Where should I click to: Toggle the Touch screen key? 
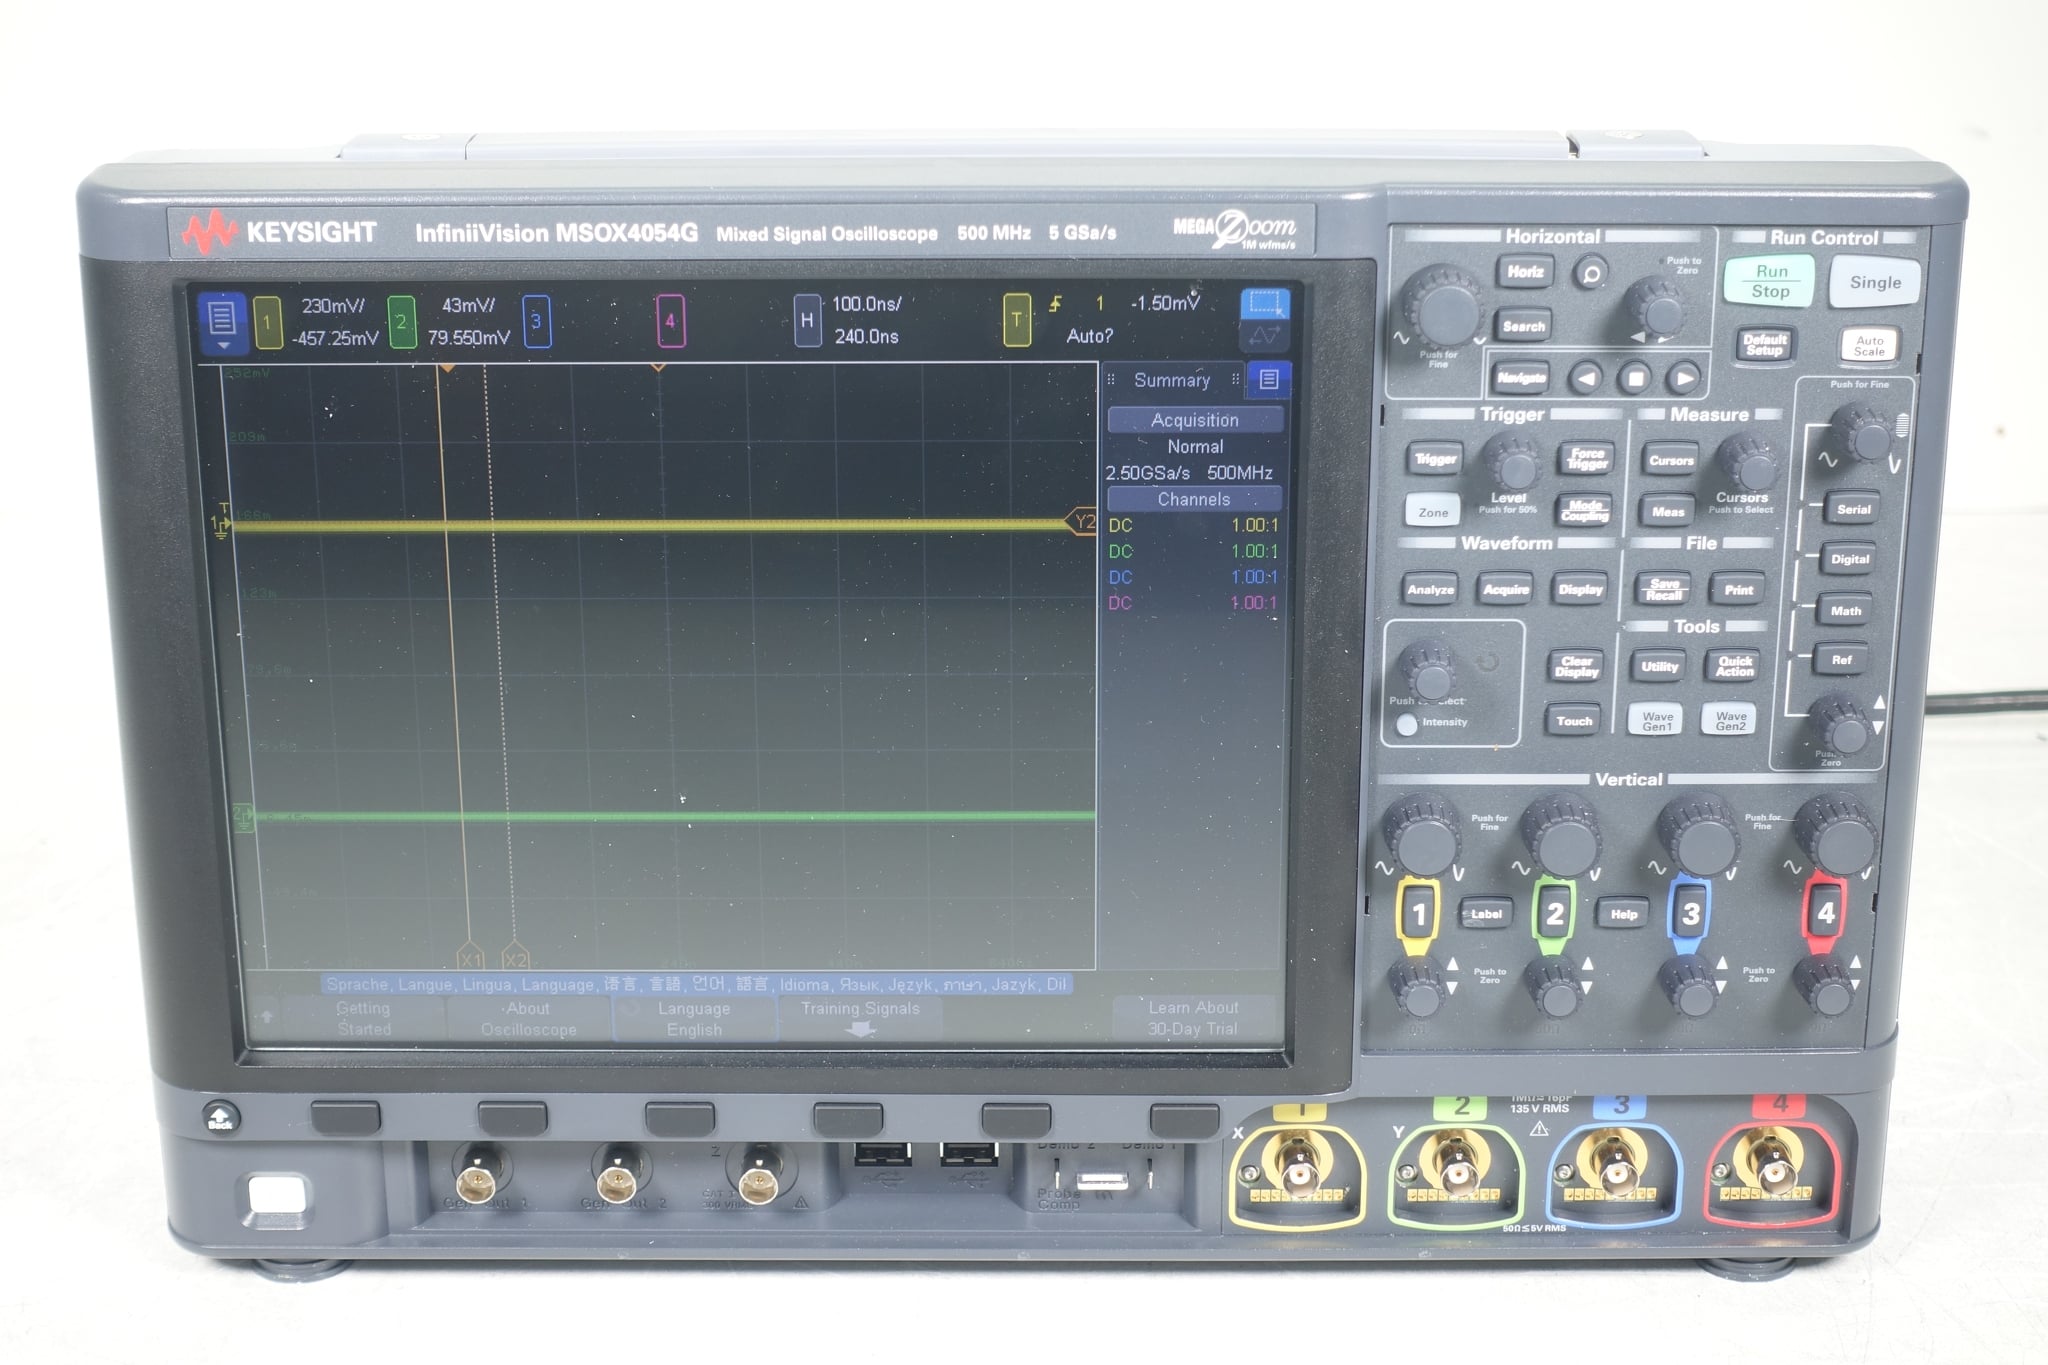(1574, 721)
